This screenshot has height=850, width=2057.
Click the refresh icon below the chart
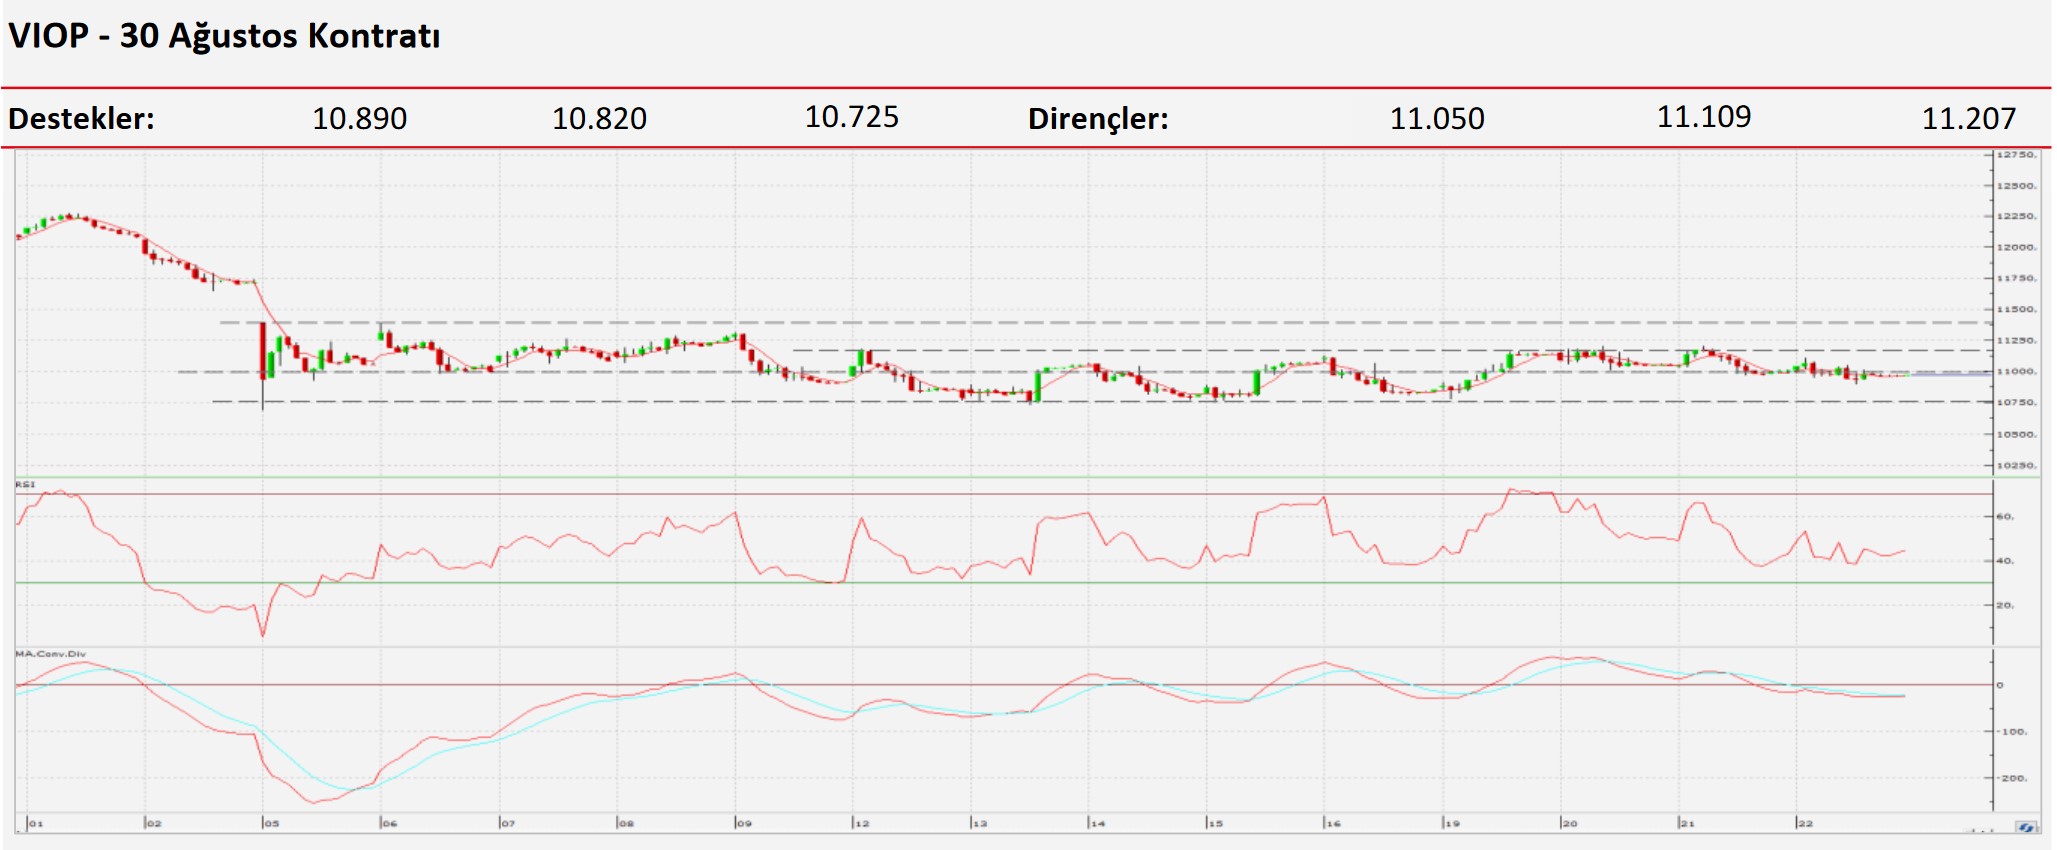pyautogui.click(x=2027, y=827)
